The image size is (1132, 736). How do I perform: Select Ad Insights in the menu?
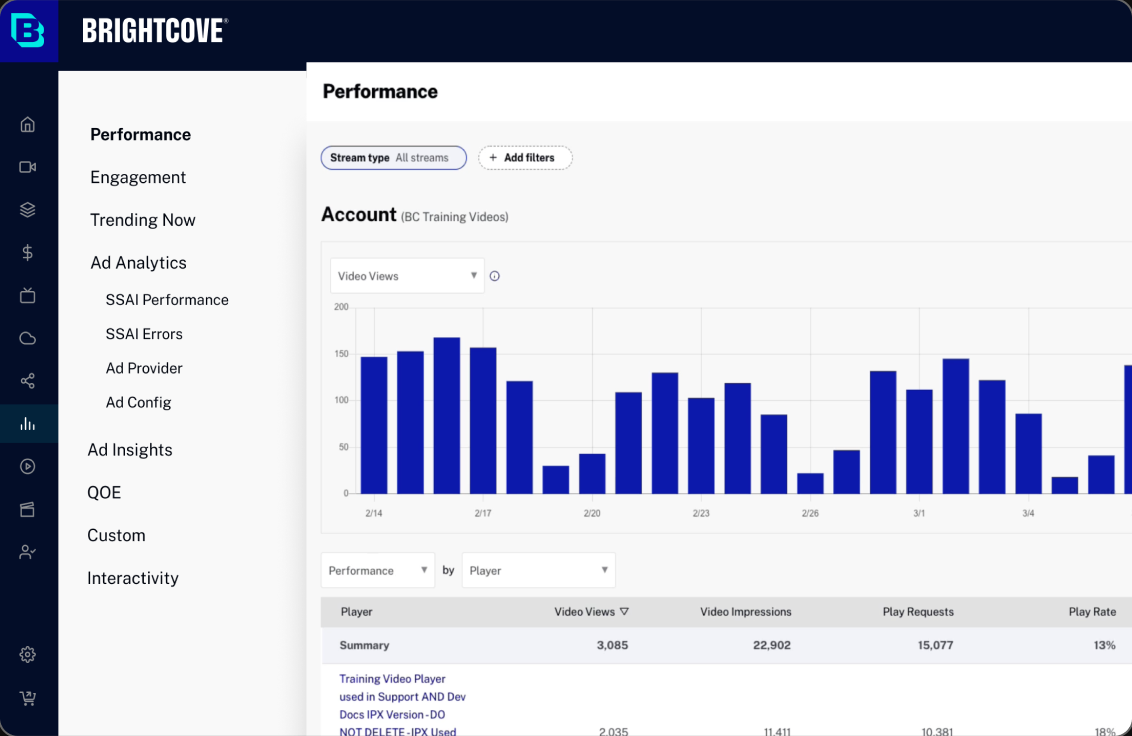(x=130, y=449)
